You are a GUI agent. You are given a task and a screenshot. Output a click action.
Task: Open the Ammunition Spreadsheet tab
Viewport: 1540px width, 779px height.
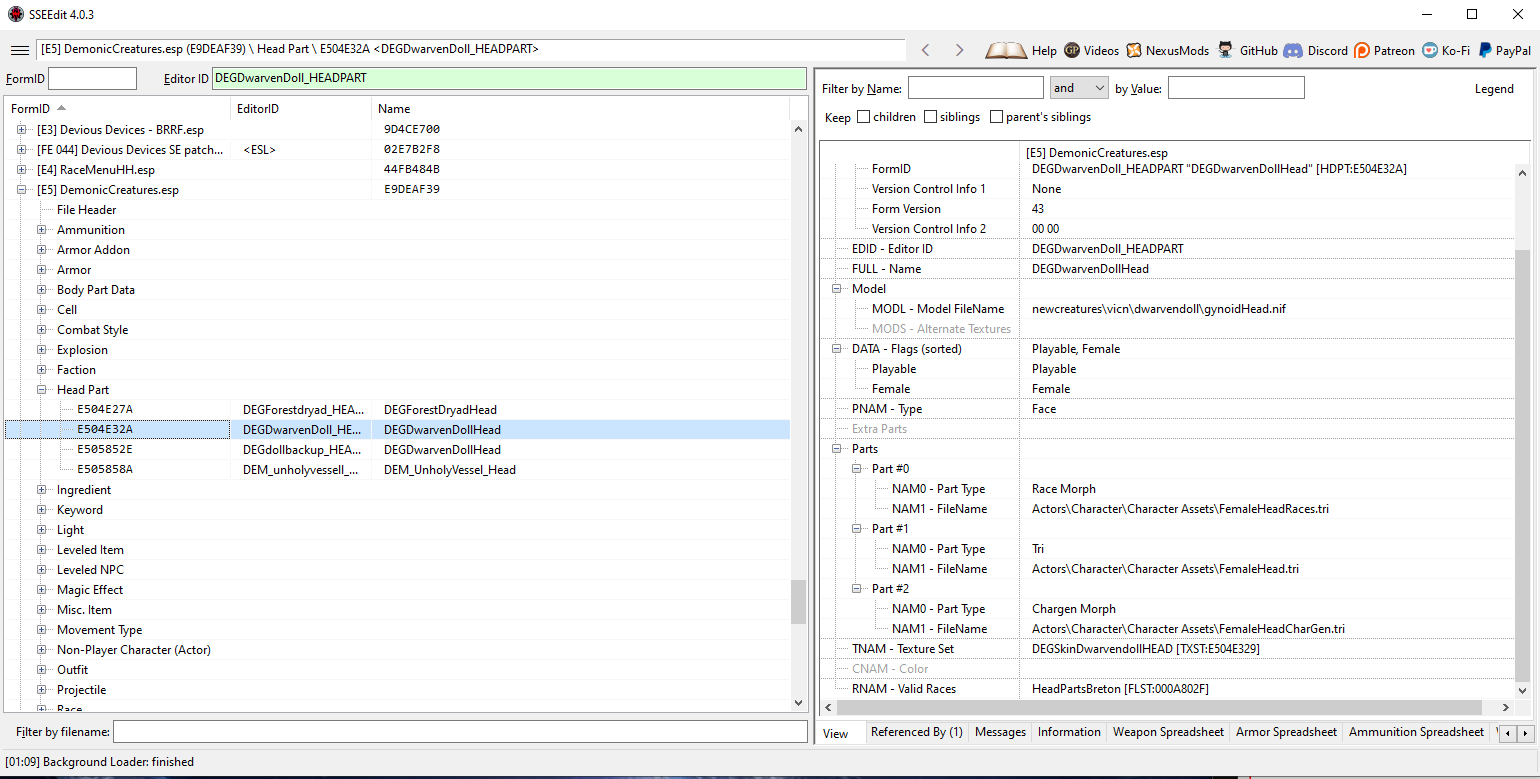[1416, 732]
